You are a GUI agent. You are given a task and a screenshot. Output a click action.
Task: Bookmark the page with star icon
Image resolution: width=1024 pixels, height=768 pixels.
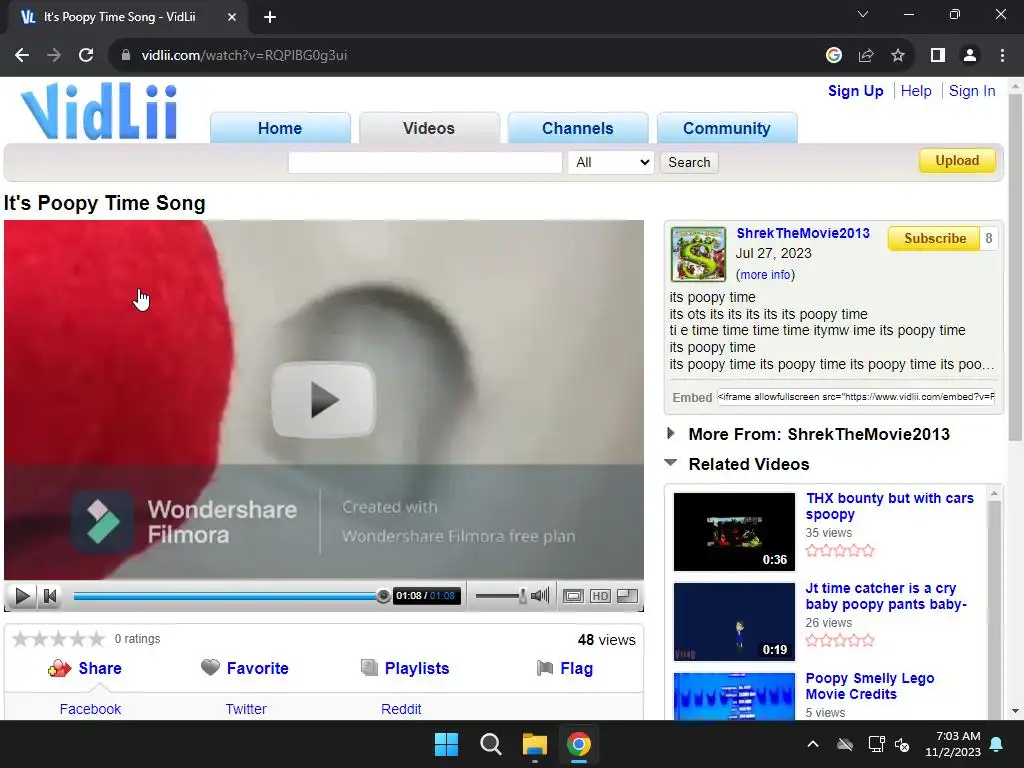click(898, 56)
